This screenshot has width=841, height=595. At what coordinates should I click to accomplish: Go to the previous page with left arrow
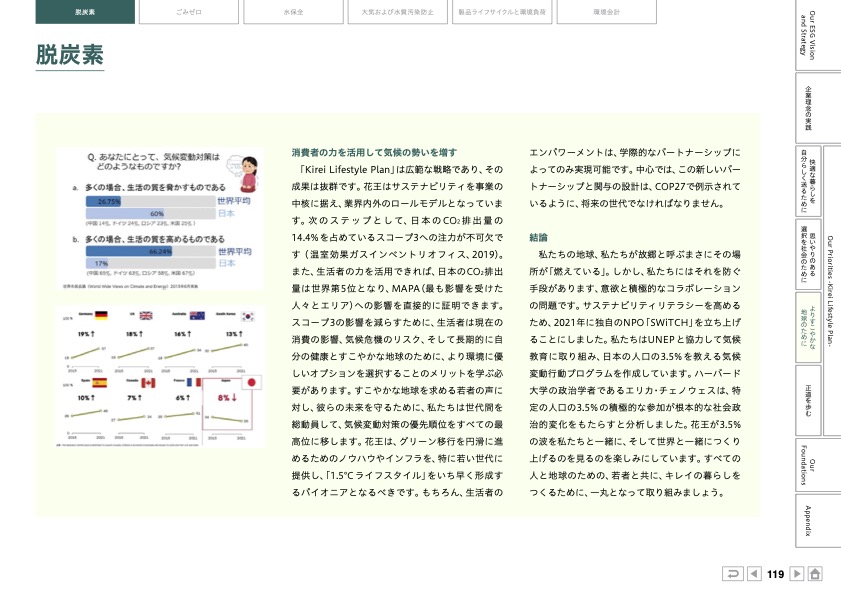tap(754, 574)
